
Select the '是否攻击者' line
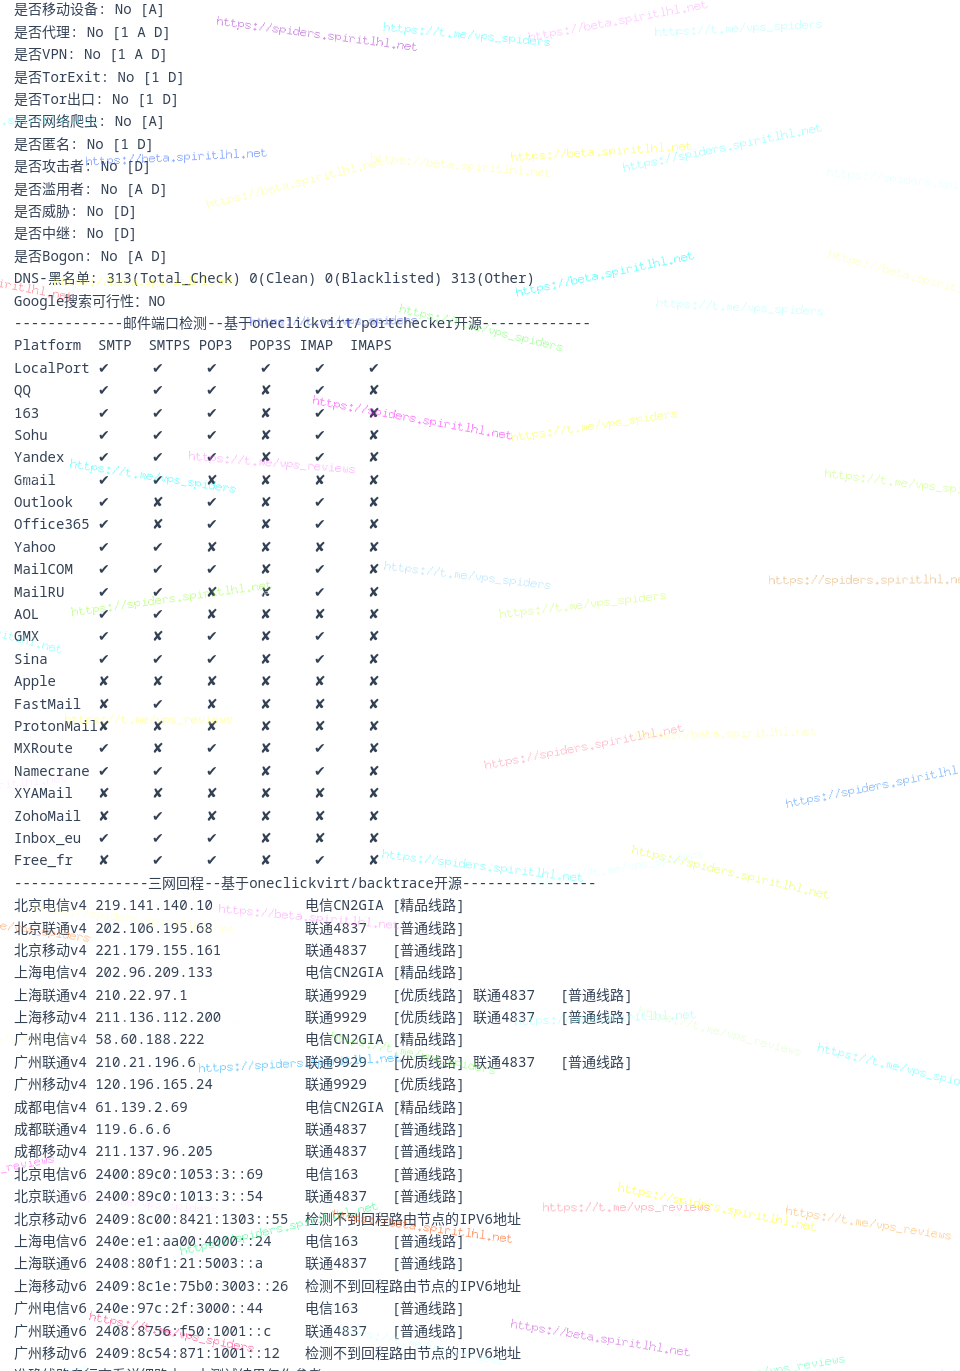(82, 167)
